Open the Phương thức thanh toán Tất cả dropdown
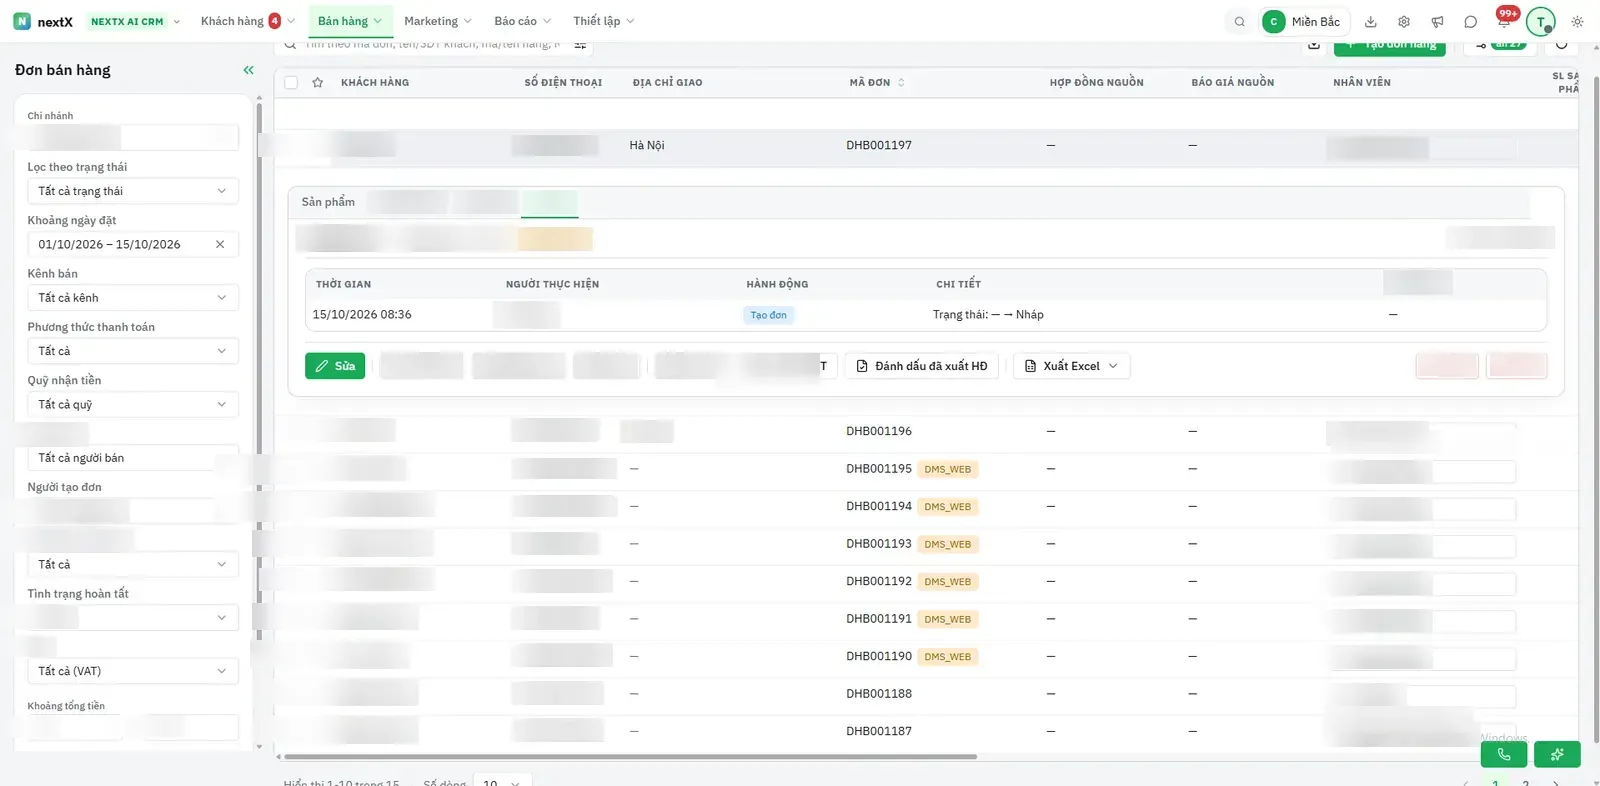This screenshot has width=1600, height=786. tap(133, 351)
